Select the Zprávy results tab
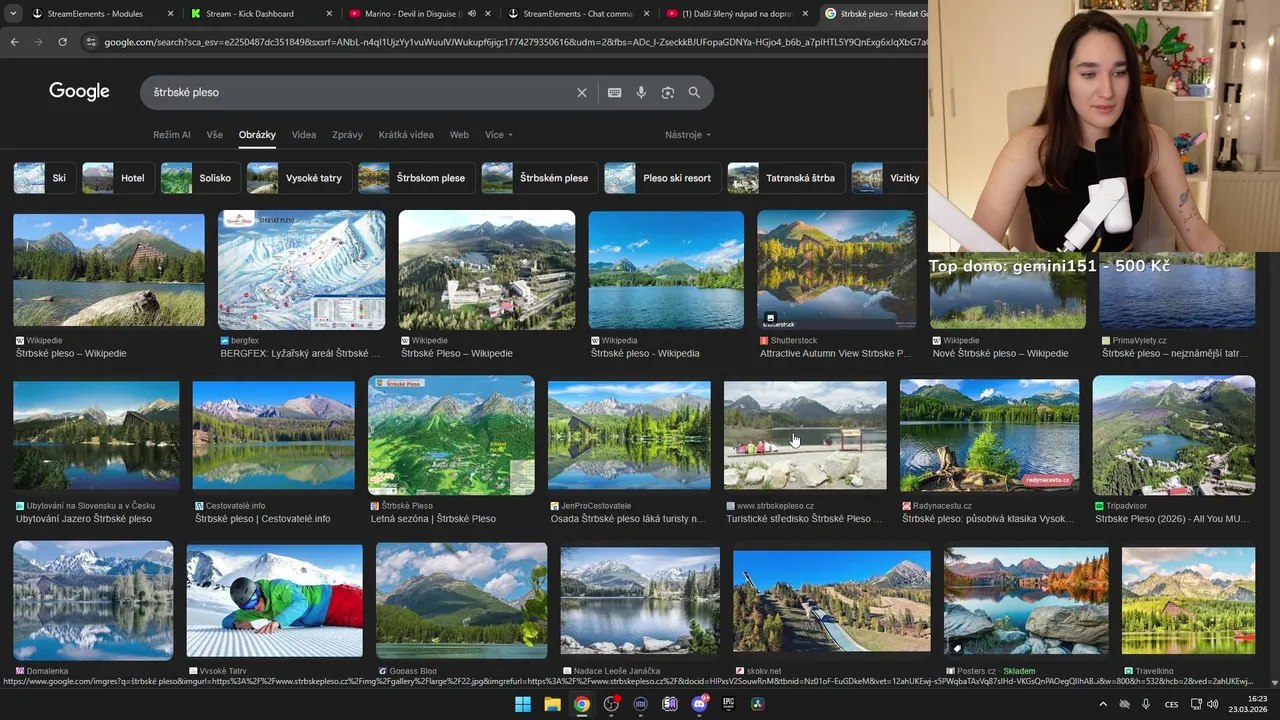This screenshot has height=720, width=1280. click(x=347, y=135)
